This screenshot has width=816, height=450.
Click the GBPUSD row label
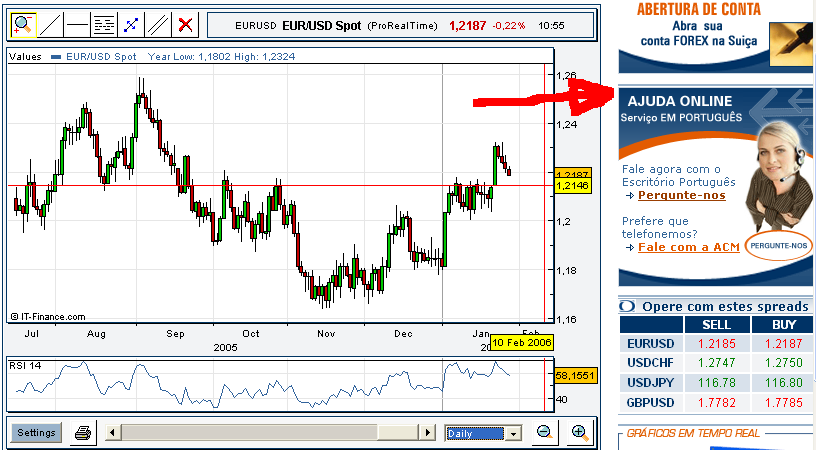[x=651, y=403]
